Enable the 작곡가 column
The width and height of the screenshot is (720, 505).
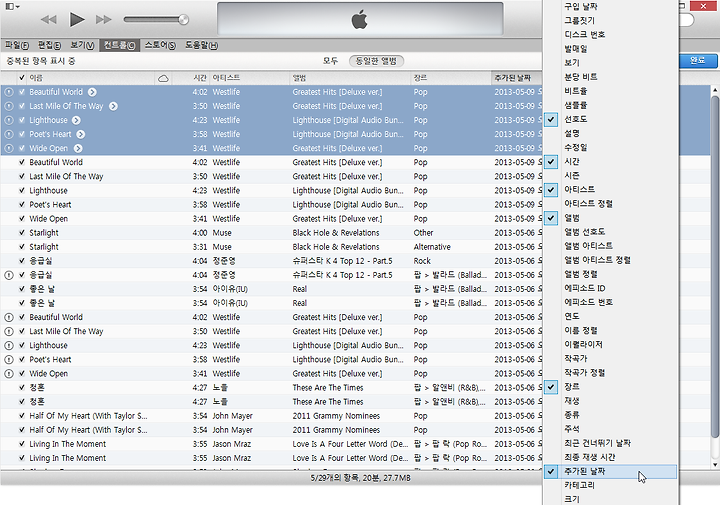point(610,359)
